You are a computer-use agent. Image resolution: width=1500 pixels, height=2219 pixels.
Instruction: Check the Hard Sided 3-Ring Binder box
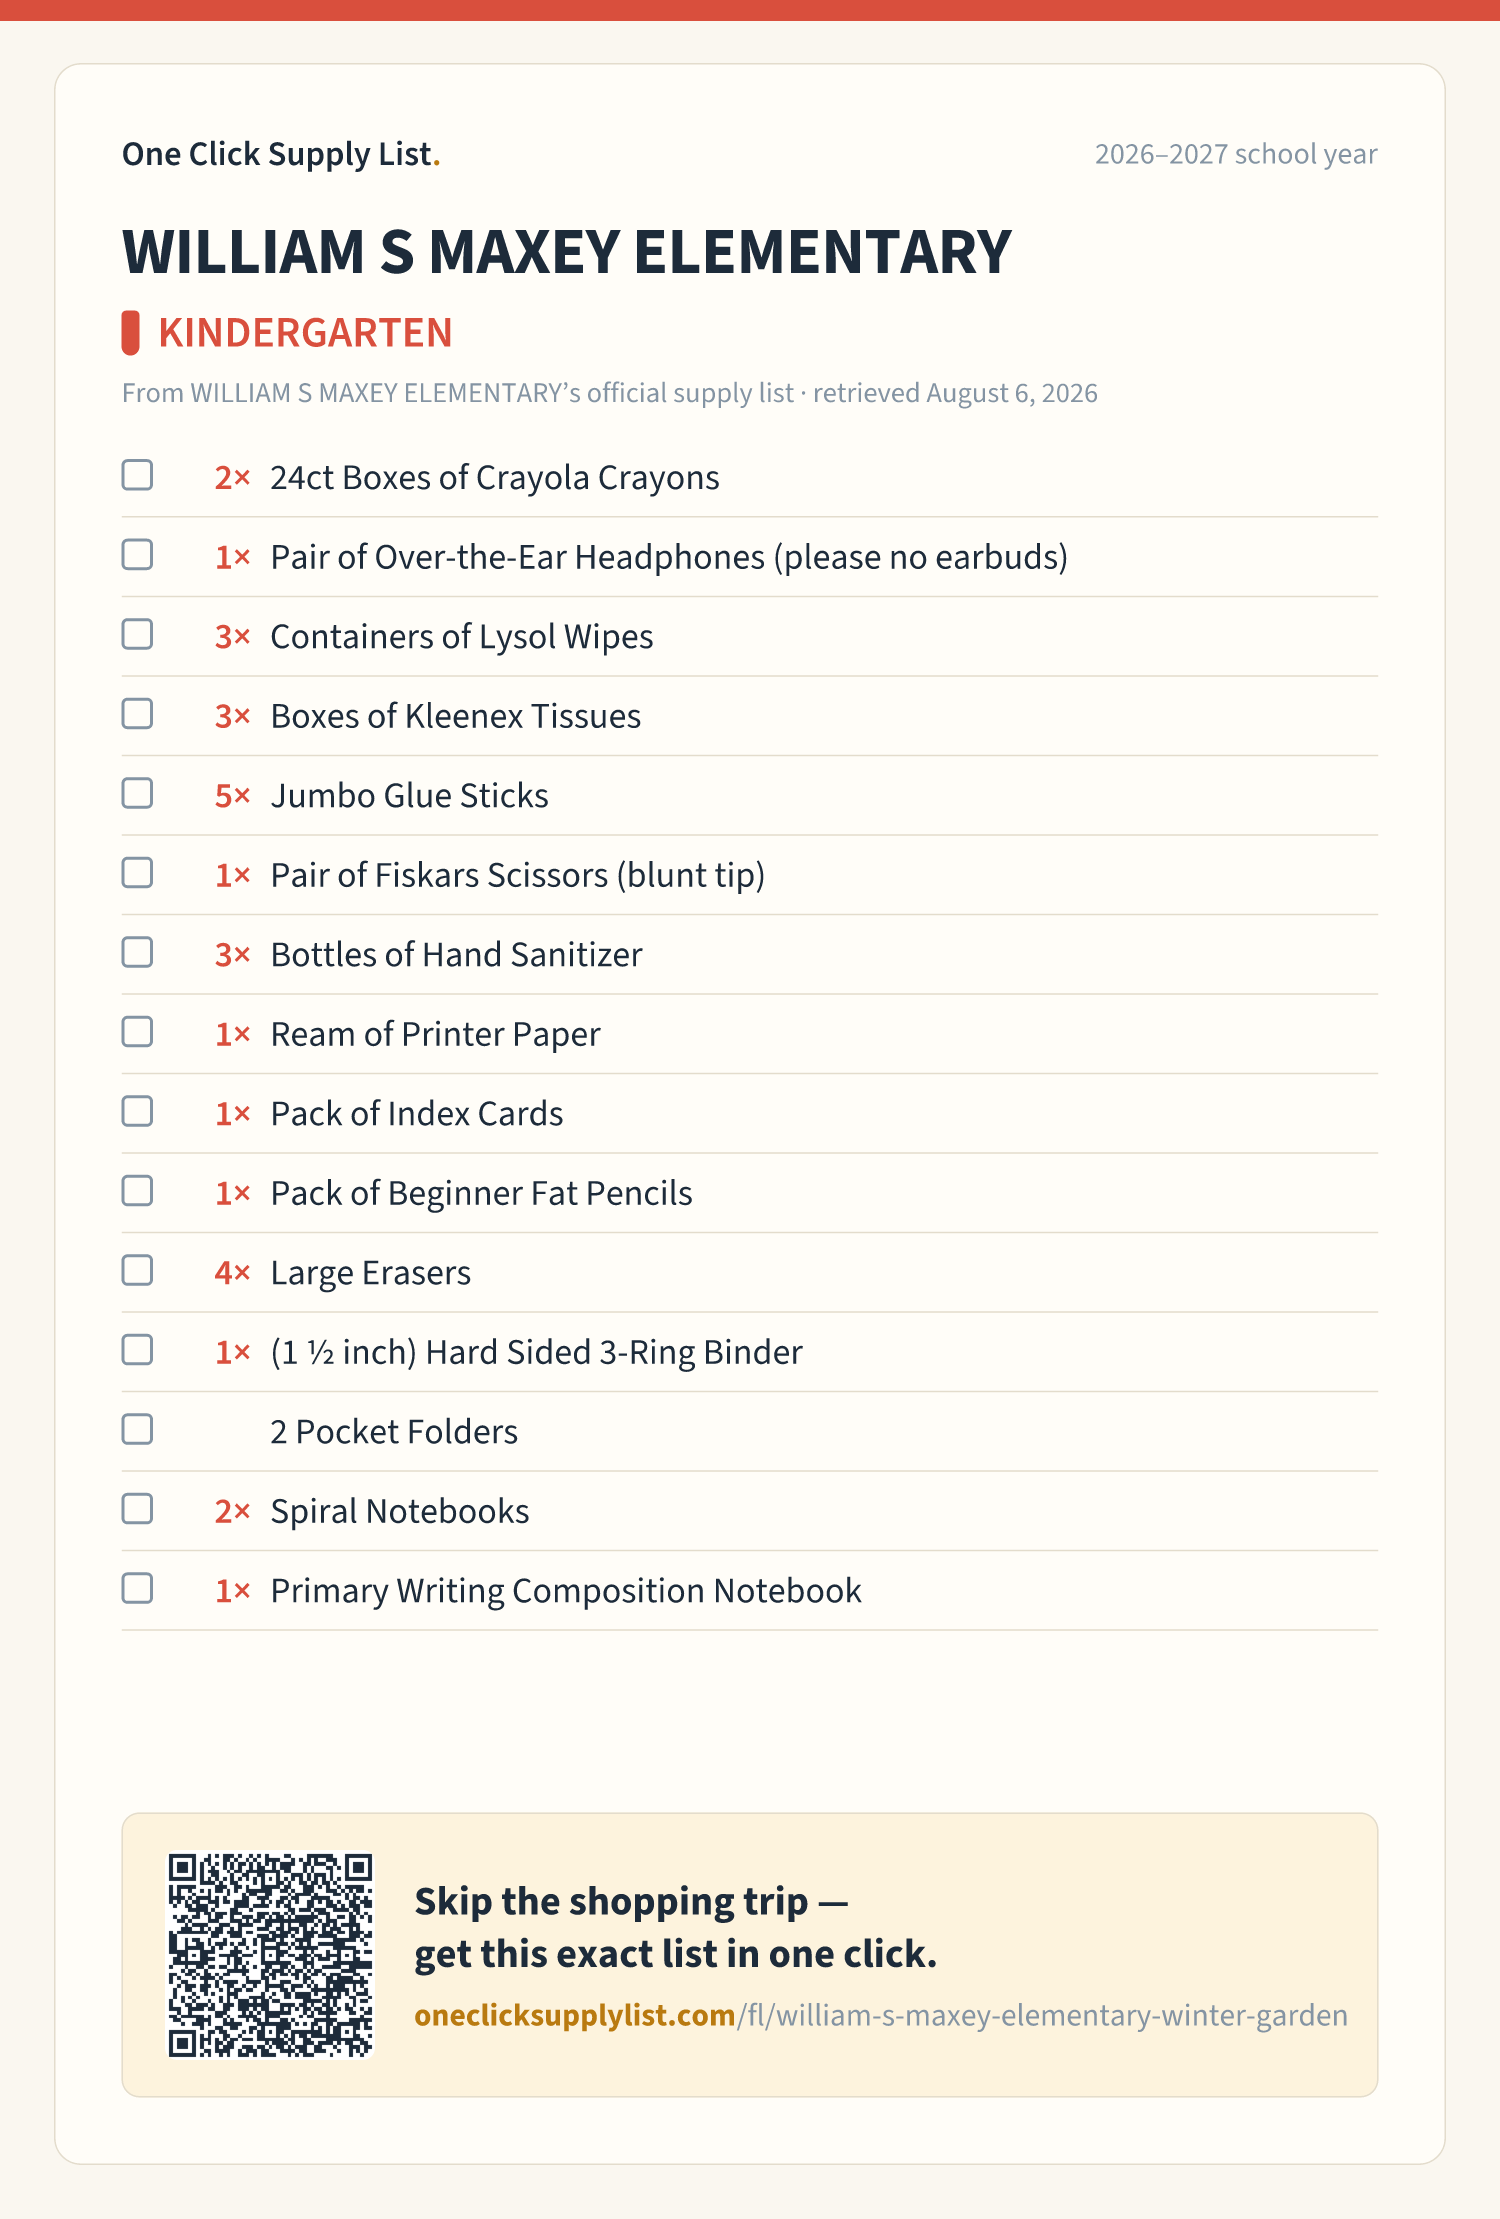tap(137, 1350)
